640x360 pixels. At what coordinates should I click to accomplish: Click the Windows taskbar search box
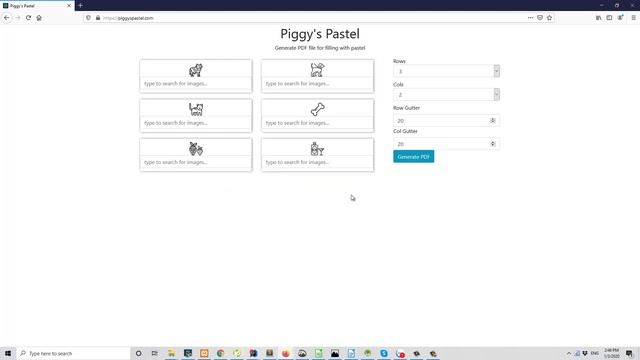tap(73, 353)
